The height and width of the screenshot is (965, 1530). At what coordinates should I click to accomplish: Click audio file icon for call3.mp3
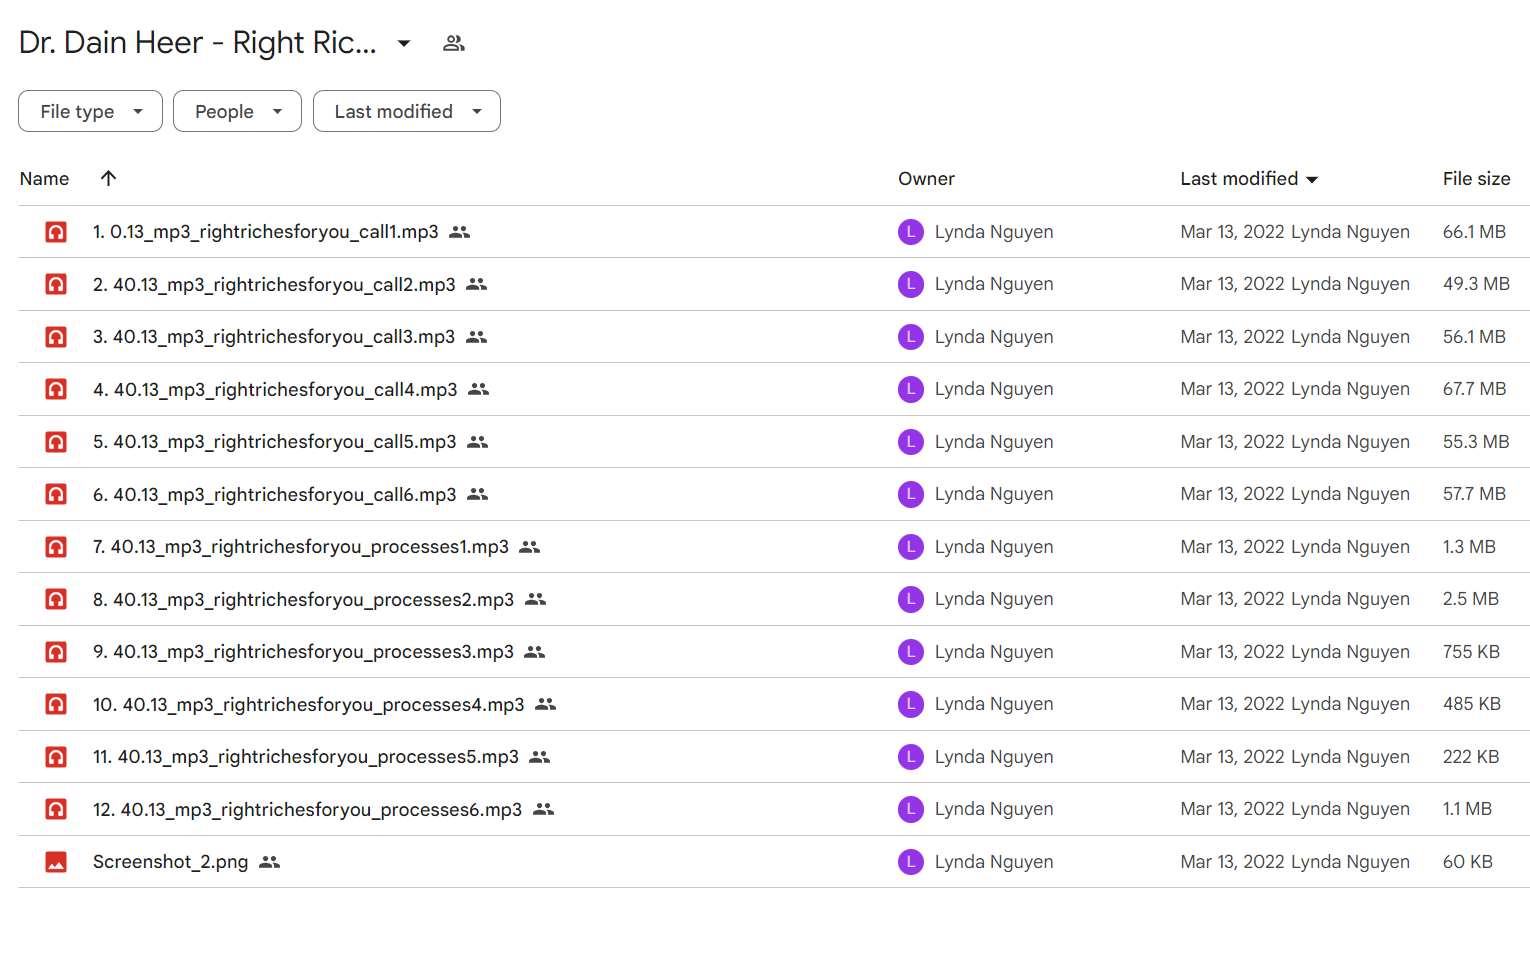pyautogui.click(x=56, y=337)
